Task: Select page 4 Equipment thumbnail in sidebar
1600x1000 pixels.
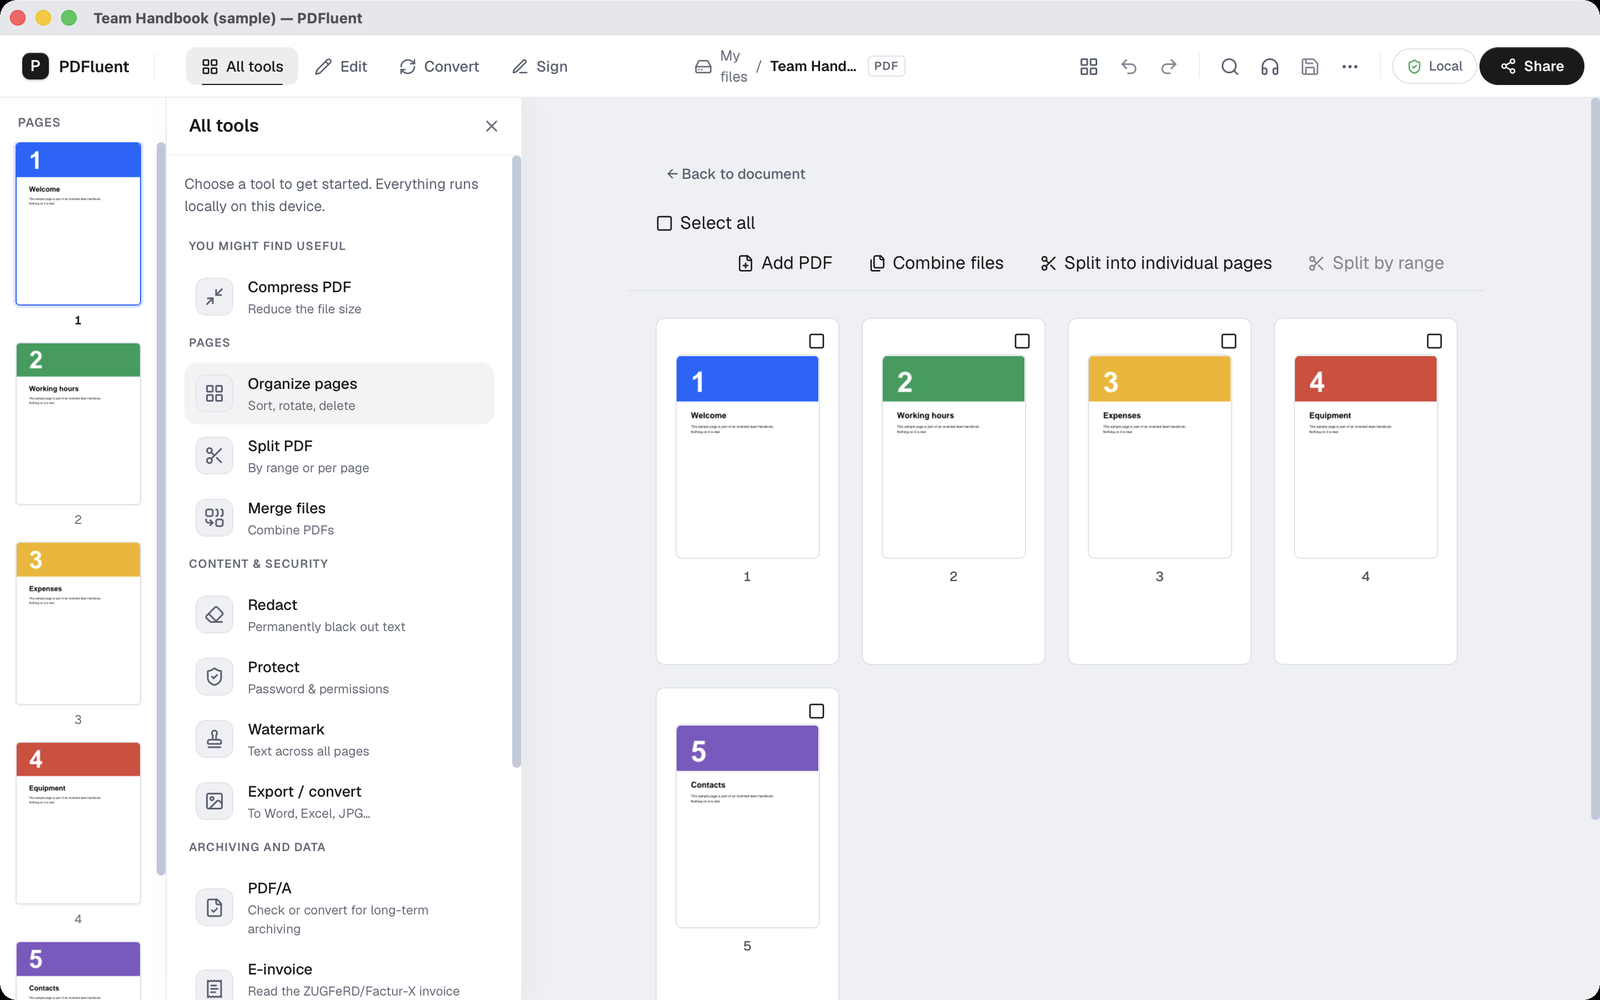Action: pyautogui.click(x=78, y=823)
